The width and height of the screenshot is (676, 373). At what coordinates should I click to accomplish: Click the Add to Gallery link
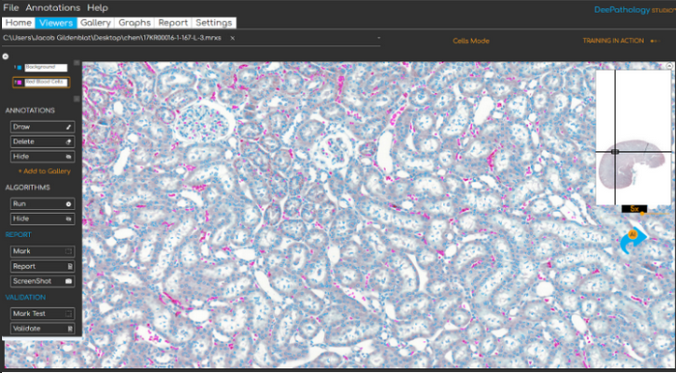pyautogui.click(x=44, y=171)
